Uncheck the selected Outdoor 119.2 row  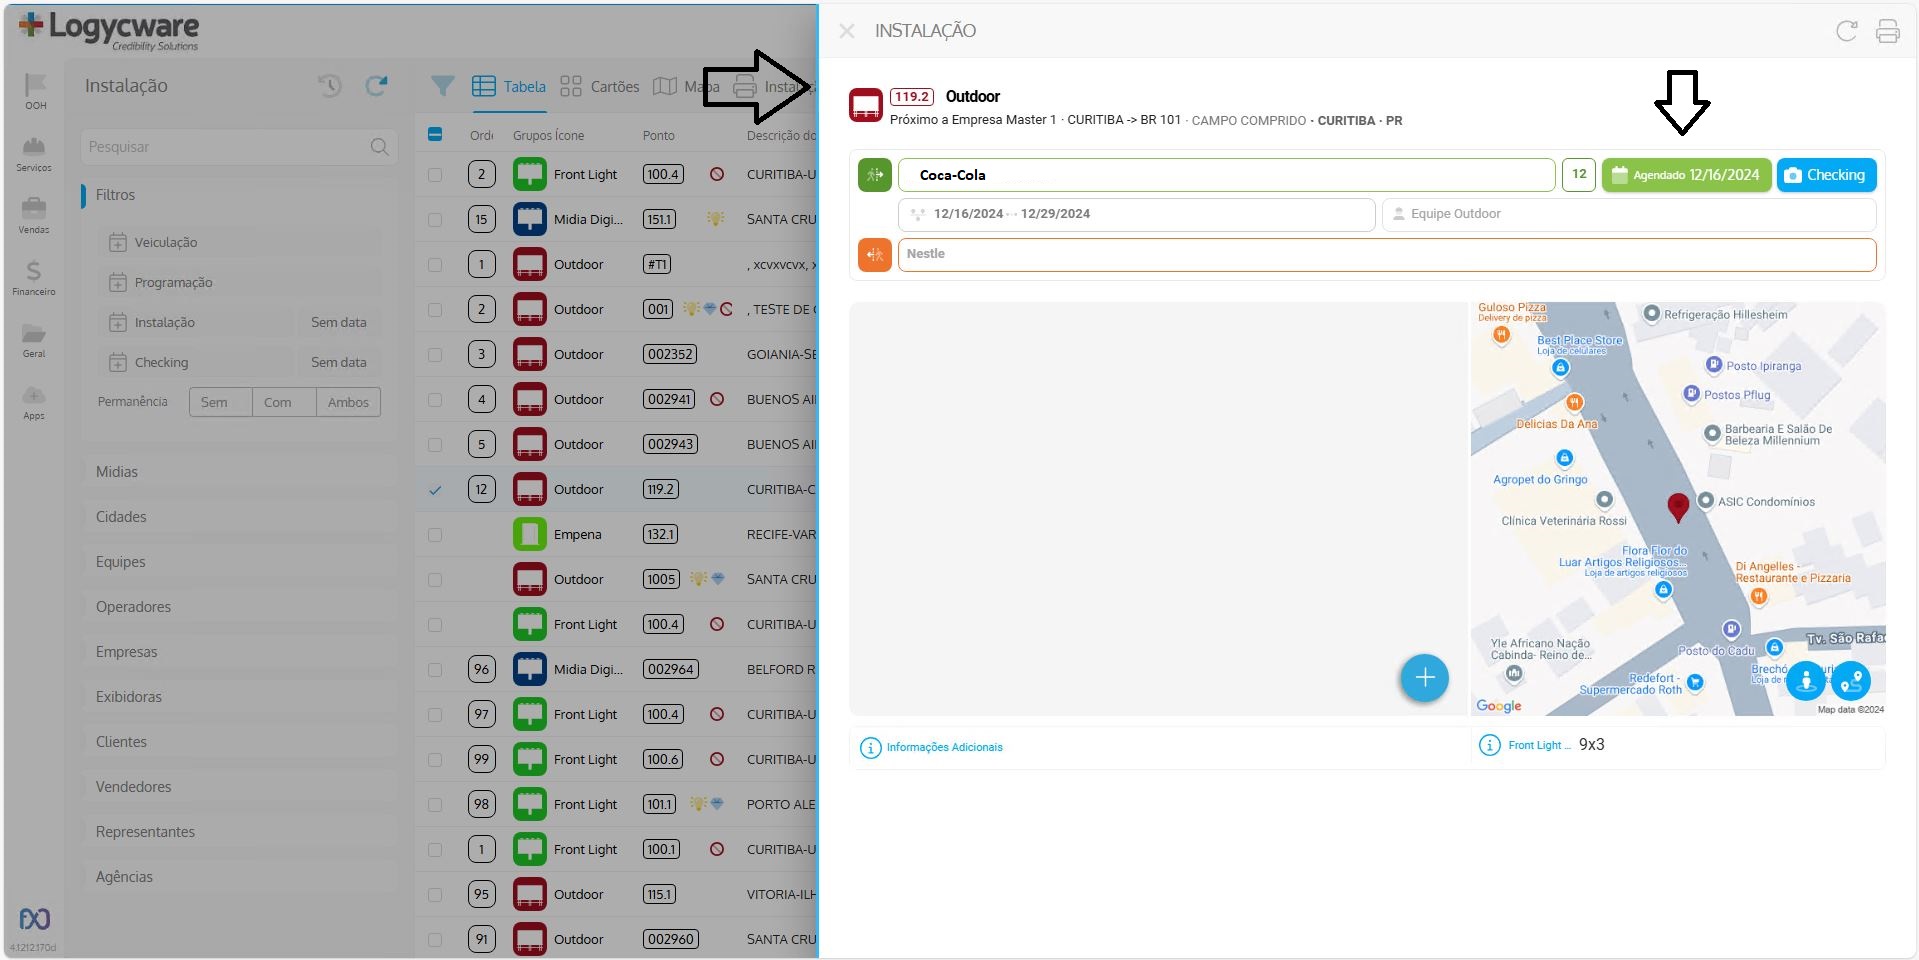435,489
